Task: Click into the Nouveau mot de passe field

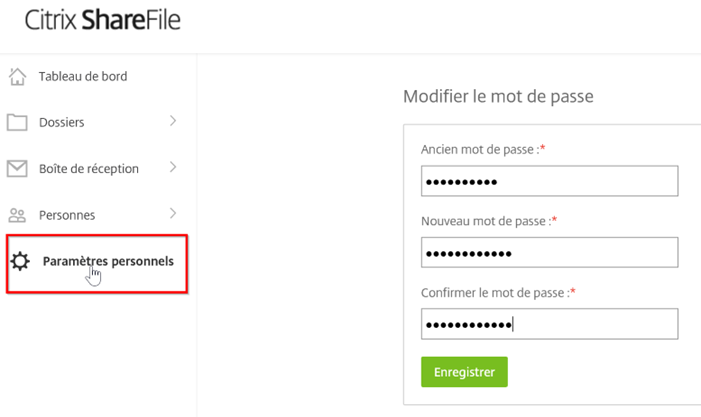Action: (x=549, y=252)
